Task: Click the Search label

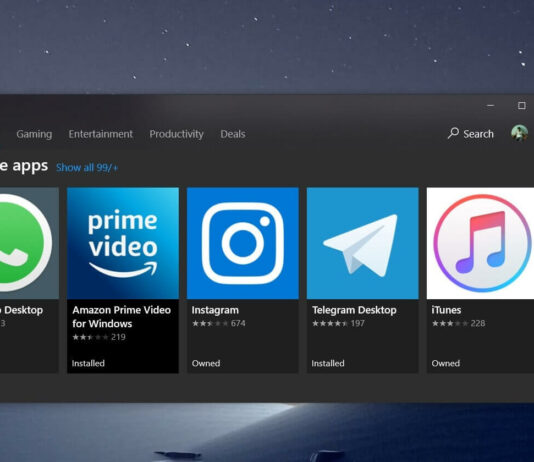Action: (x=478, y=134)
